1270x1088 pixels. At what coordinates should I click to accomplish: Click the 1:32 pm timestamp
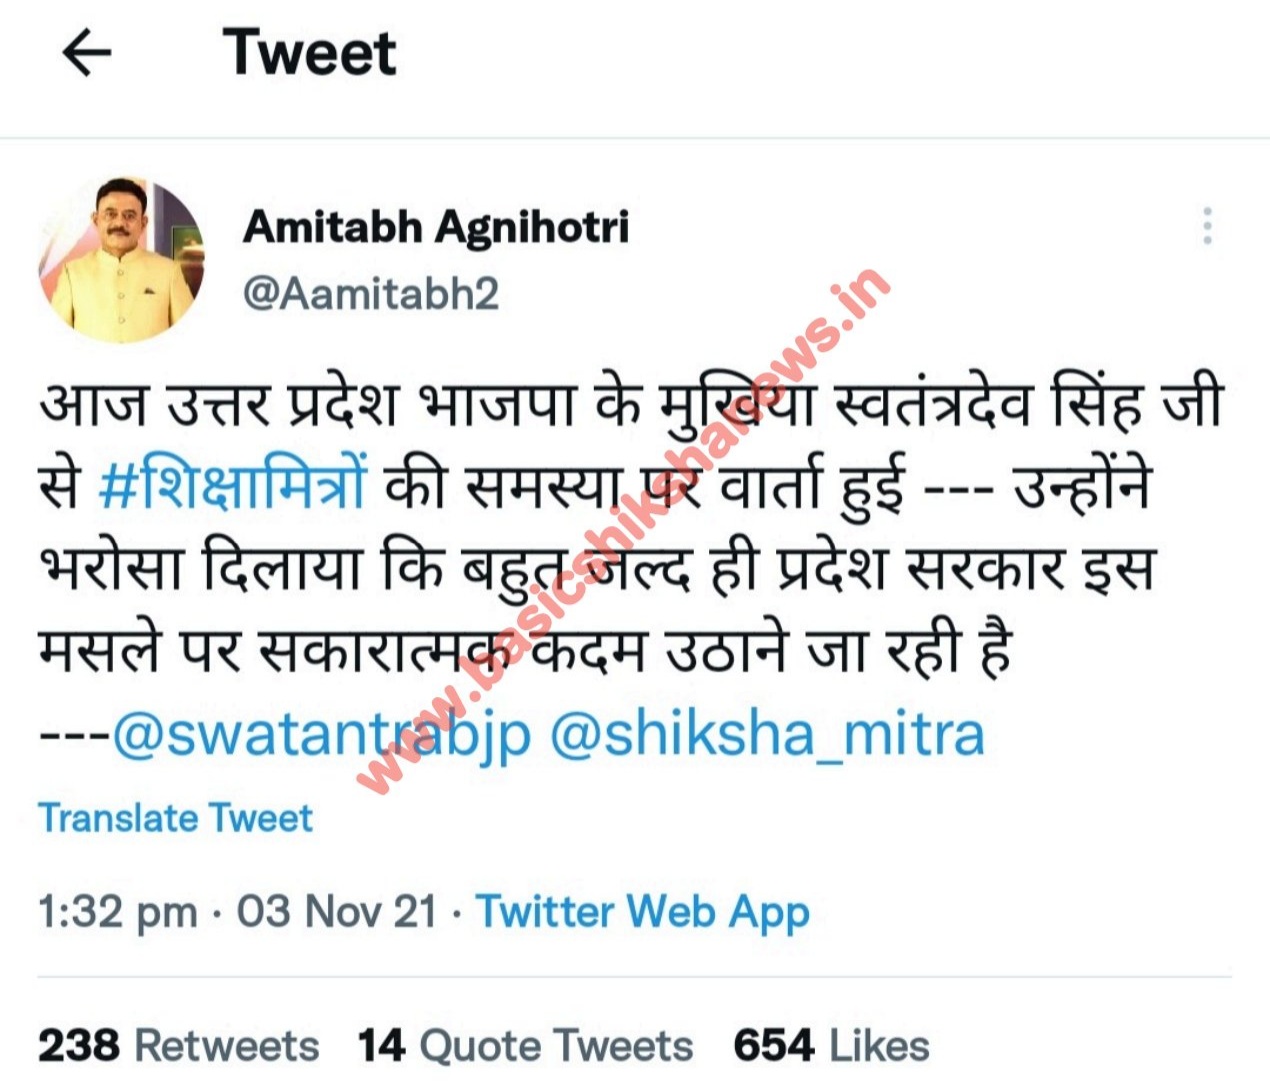118,912
